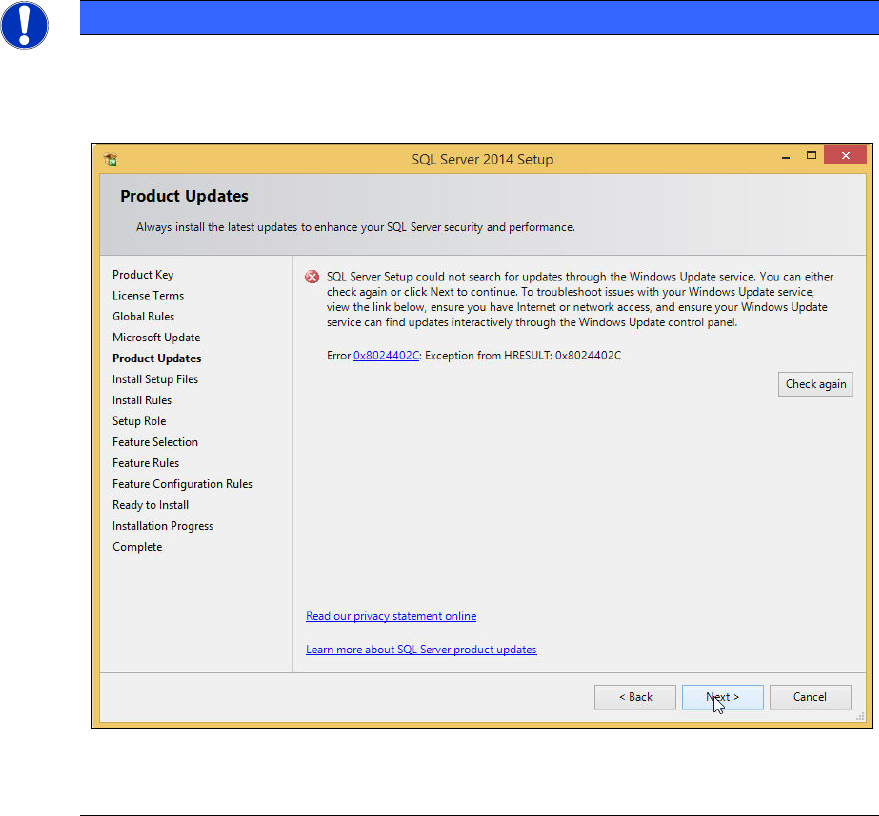Select Setup Role step in sidebar
The height and width of the screenshot is (816, 879).
[139, 421]
